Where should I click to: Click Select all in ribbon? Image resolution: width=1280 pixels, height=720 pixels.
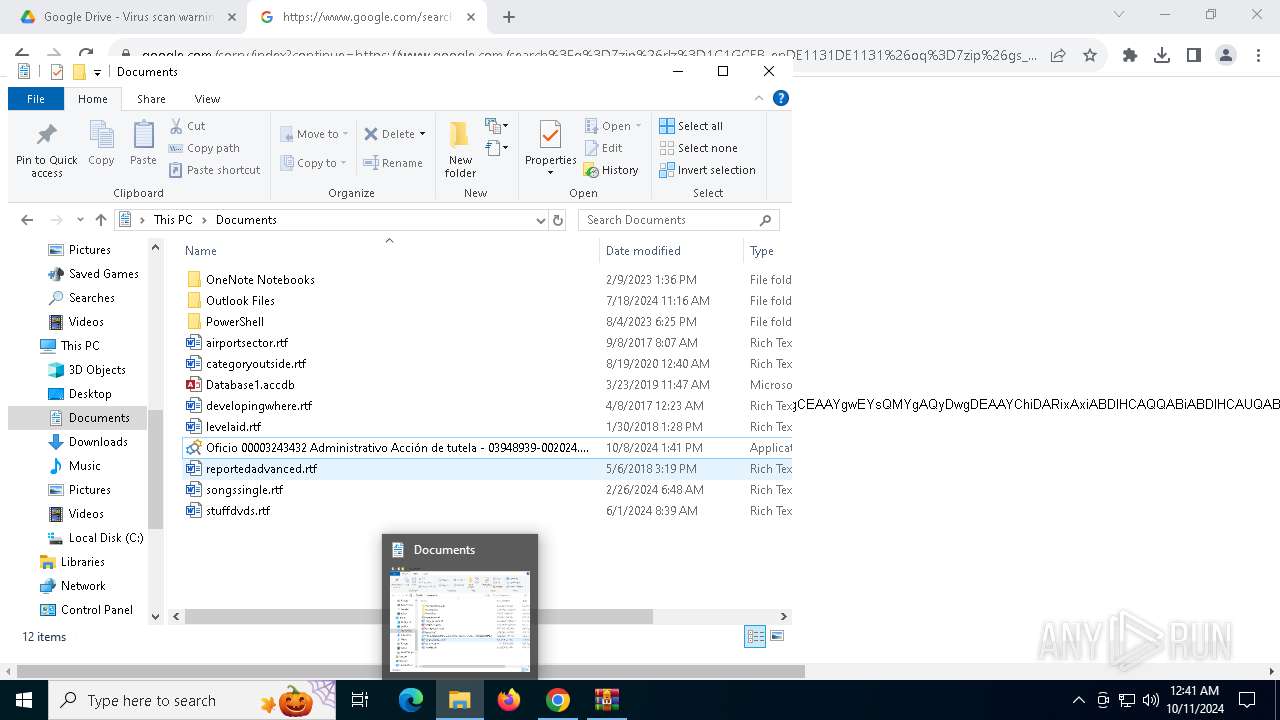click(691, 126)
